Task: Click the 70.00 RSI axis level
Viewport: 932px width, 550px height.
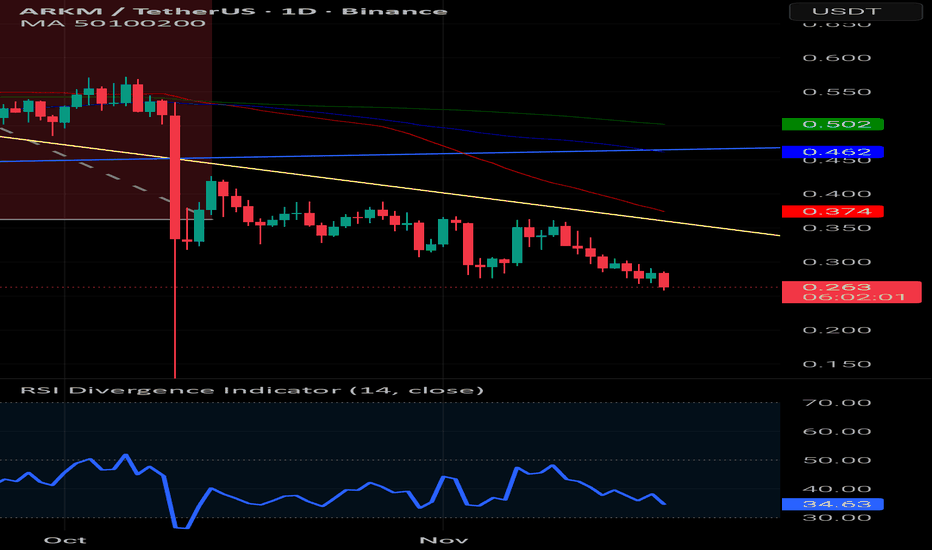Action: point(837,403)
